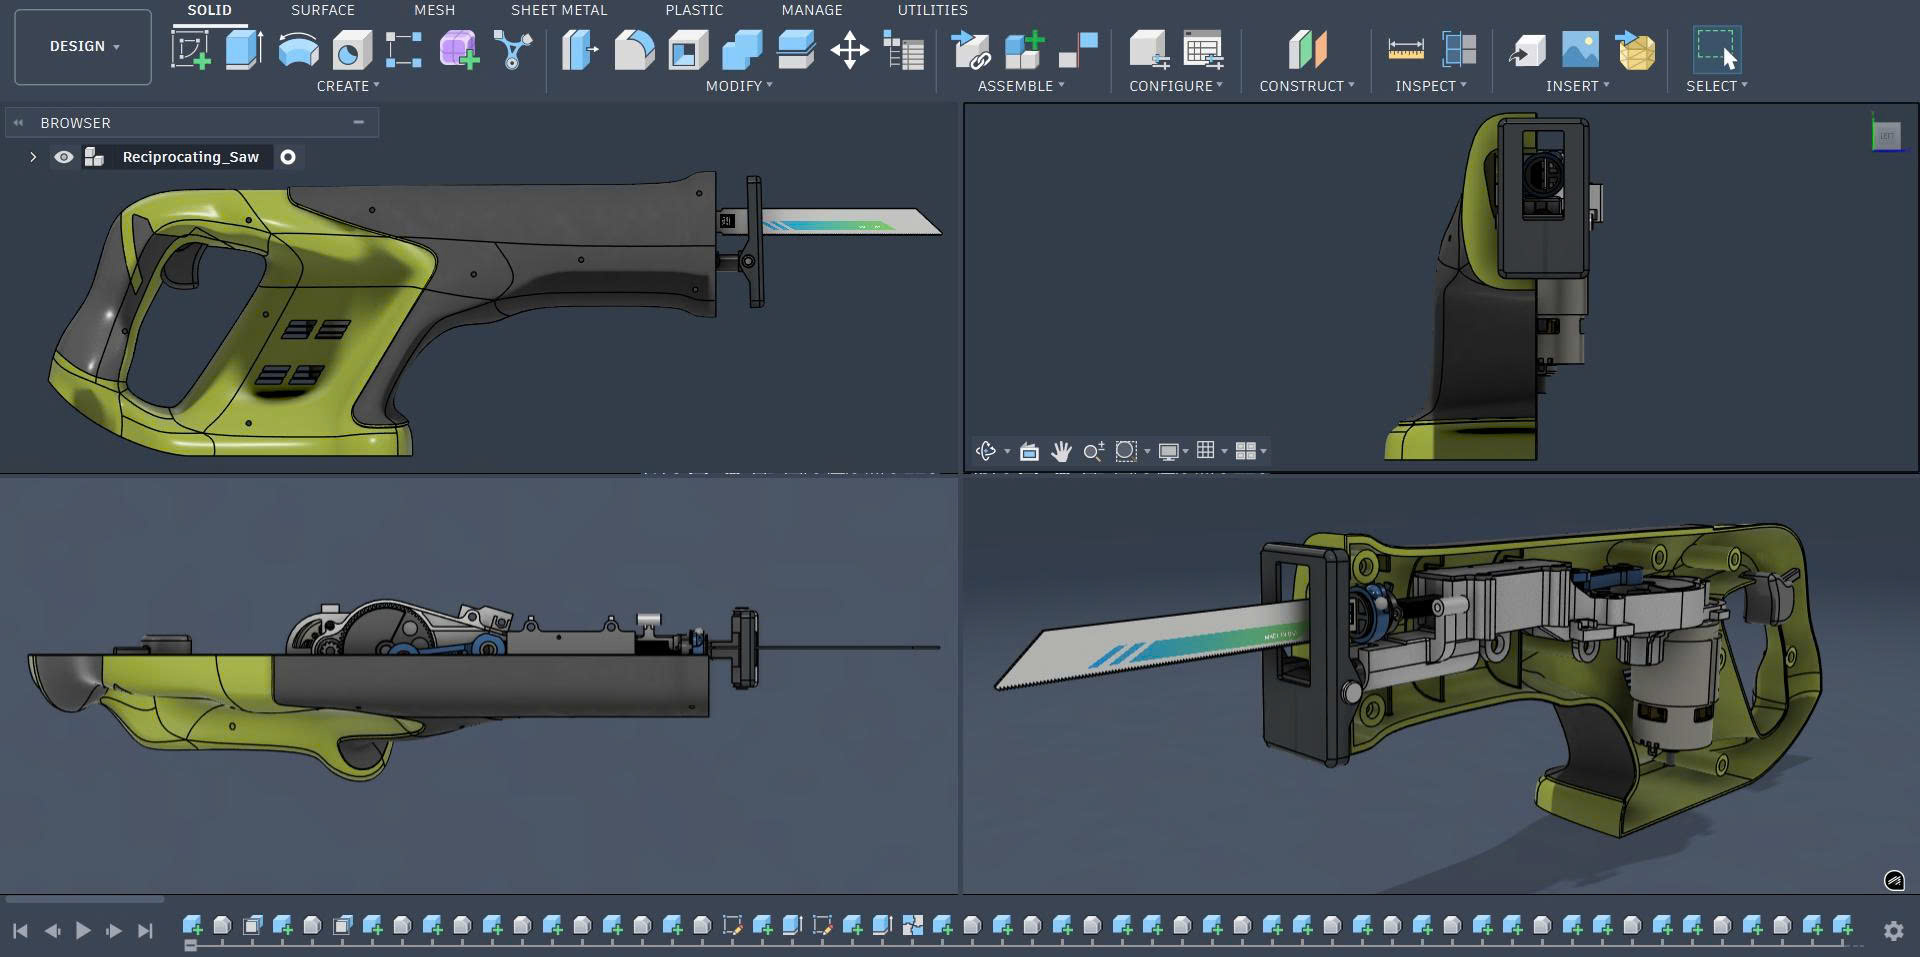
Task: Switch to the SURFACE tab
Action: [x=322, y=10]
